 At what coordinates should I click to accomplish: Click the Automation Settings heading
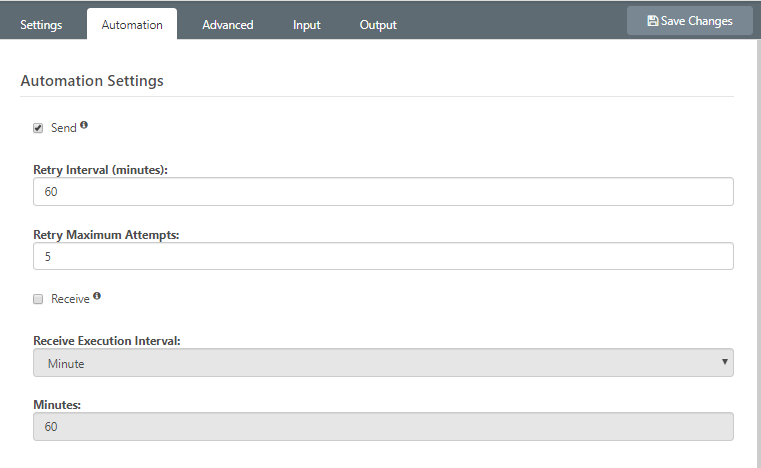pos(92,80)
